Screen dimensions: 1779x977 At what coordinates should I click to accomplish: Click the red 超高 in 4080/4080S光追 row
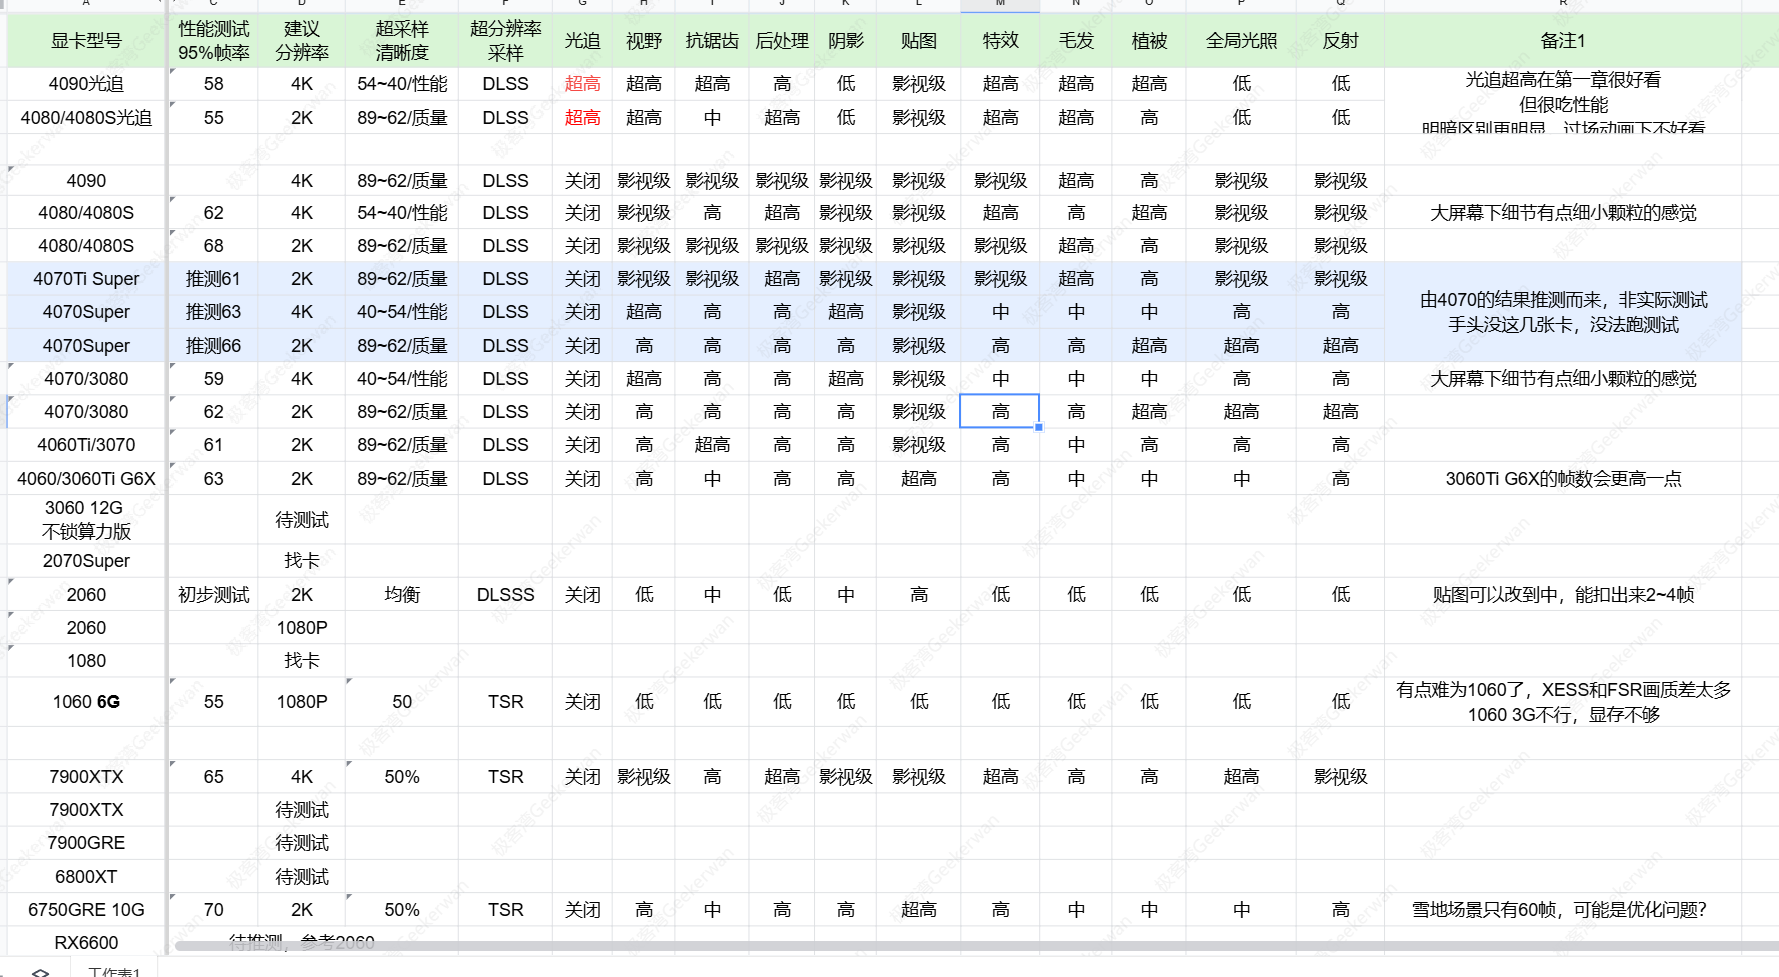(582, 118)
